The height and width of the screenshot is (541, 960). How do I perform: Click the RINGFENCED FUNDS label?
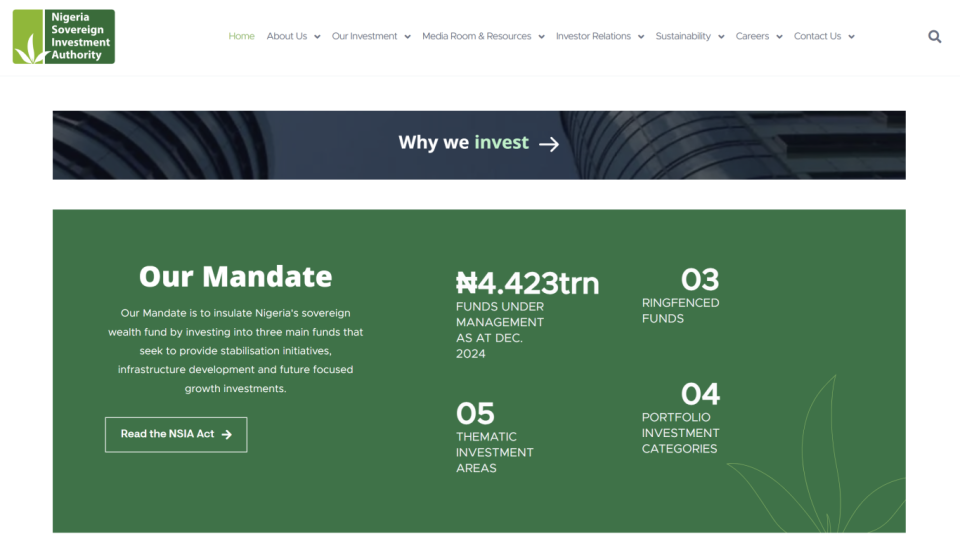tap(680, 311)
